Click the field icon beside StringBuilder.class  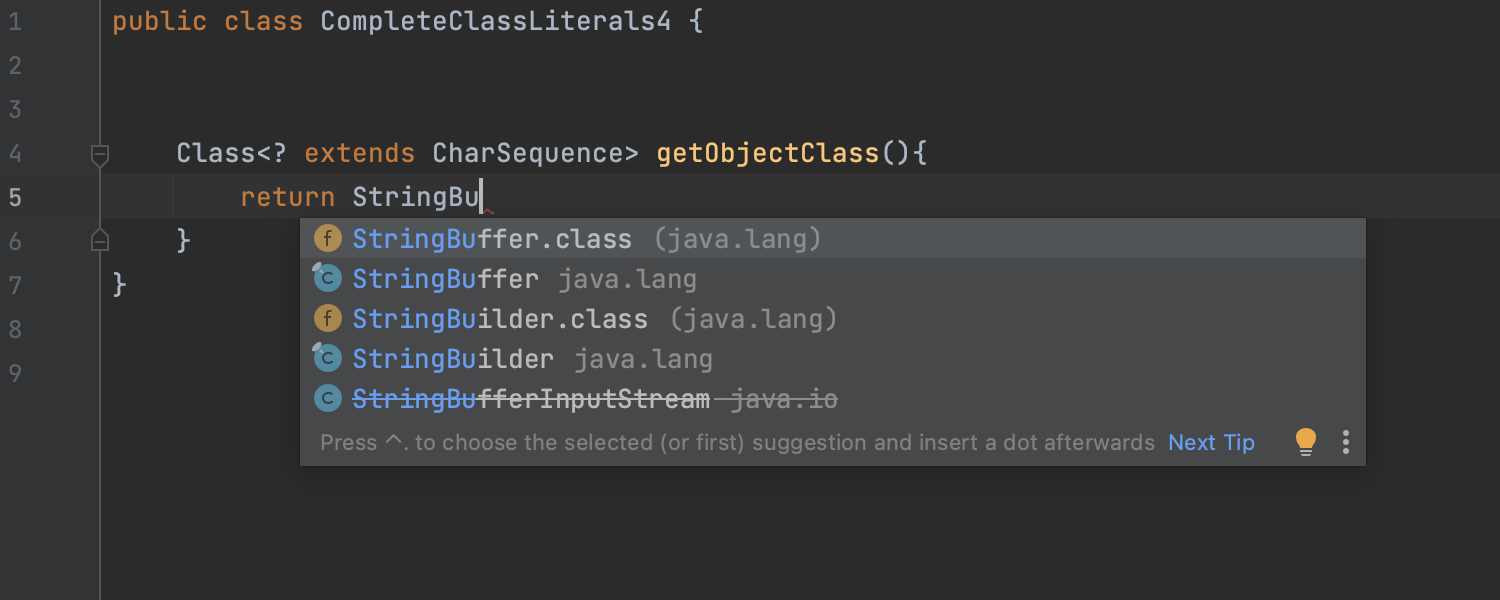coord(328,319)
